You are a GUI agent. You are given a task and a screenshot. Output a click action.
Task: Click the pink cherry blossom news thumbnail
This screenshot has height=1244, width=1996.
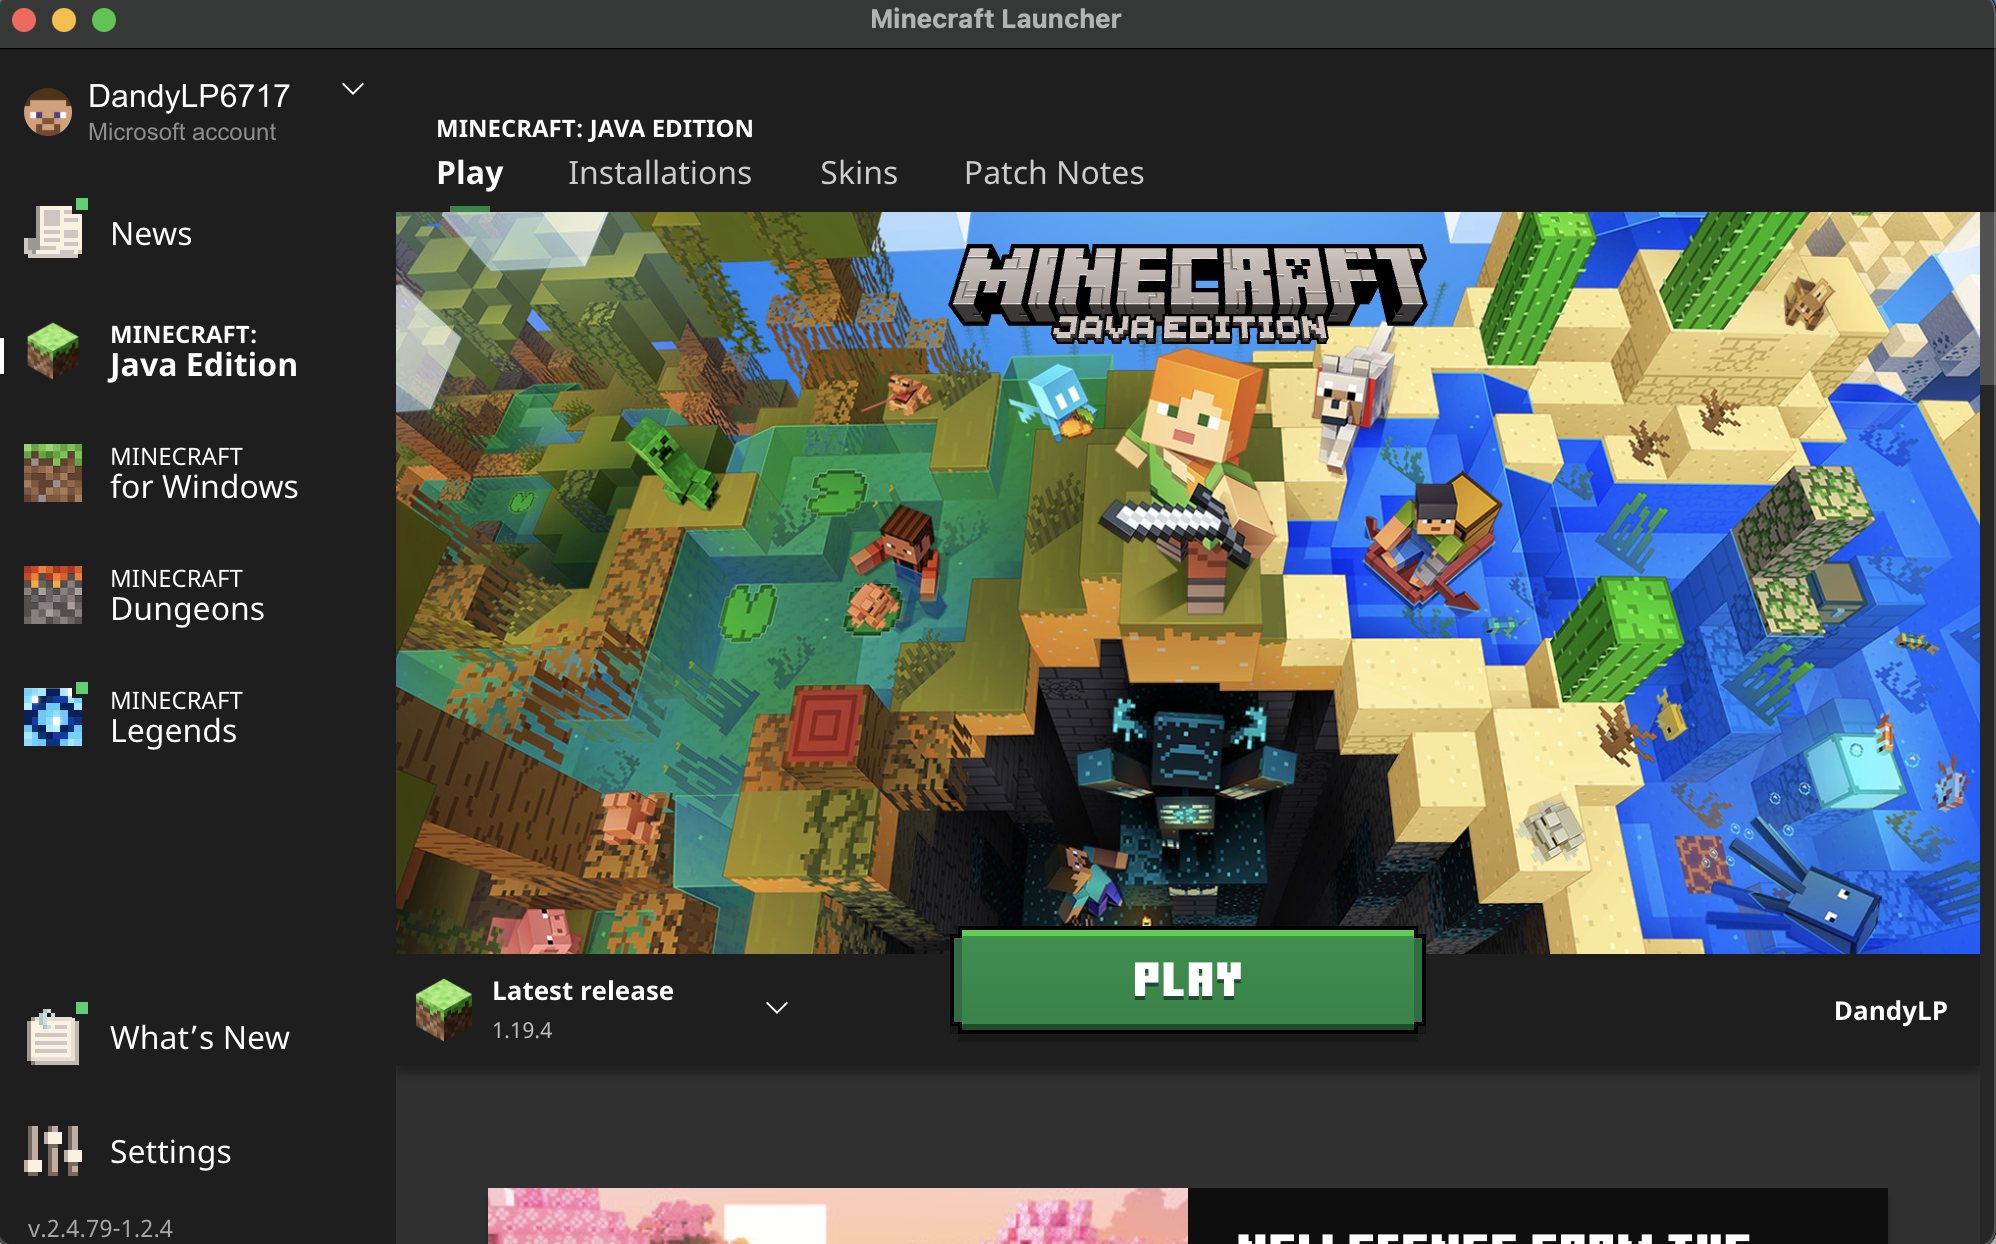coord(837,1216)
